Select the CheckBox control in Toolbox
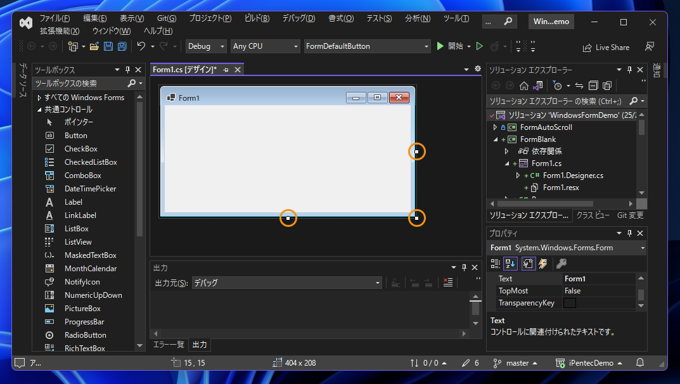The height and width of the screenshot is (384, 680). click(81, 149)
